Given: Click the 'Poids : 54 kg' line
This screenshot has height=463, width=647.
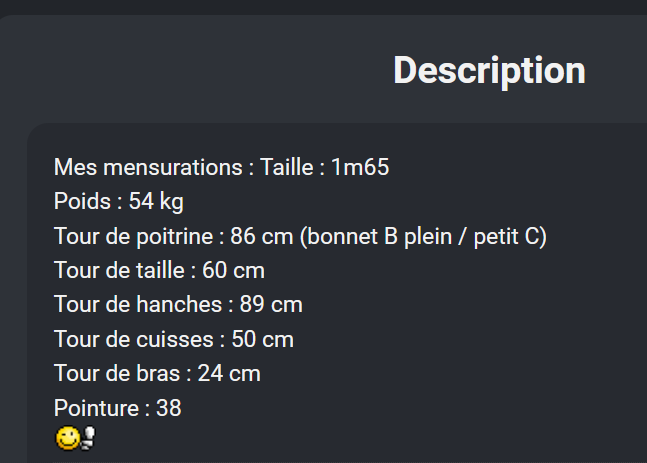Looking at the screenshot, I should (x=119, y=202).
